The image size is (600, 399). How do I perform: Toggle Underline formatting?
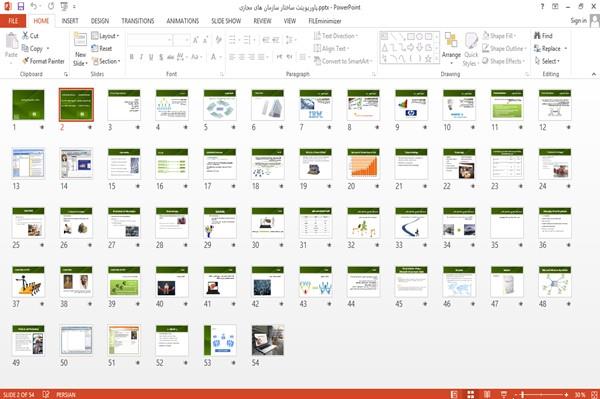151,57
